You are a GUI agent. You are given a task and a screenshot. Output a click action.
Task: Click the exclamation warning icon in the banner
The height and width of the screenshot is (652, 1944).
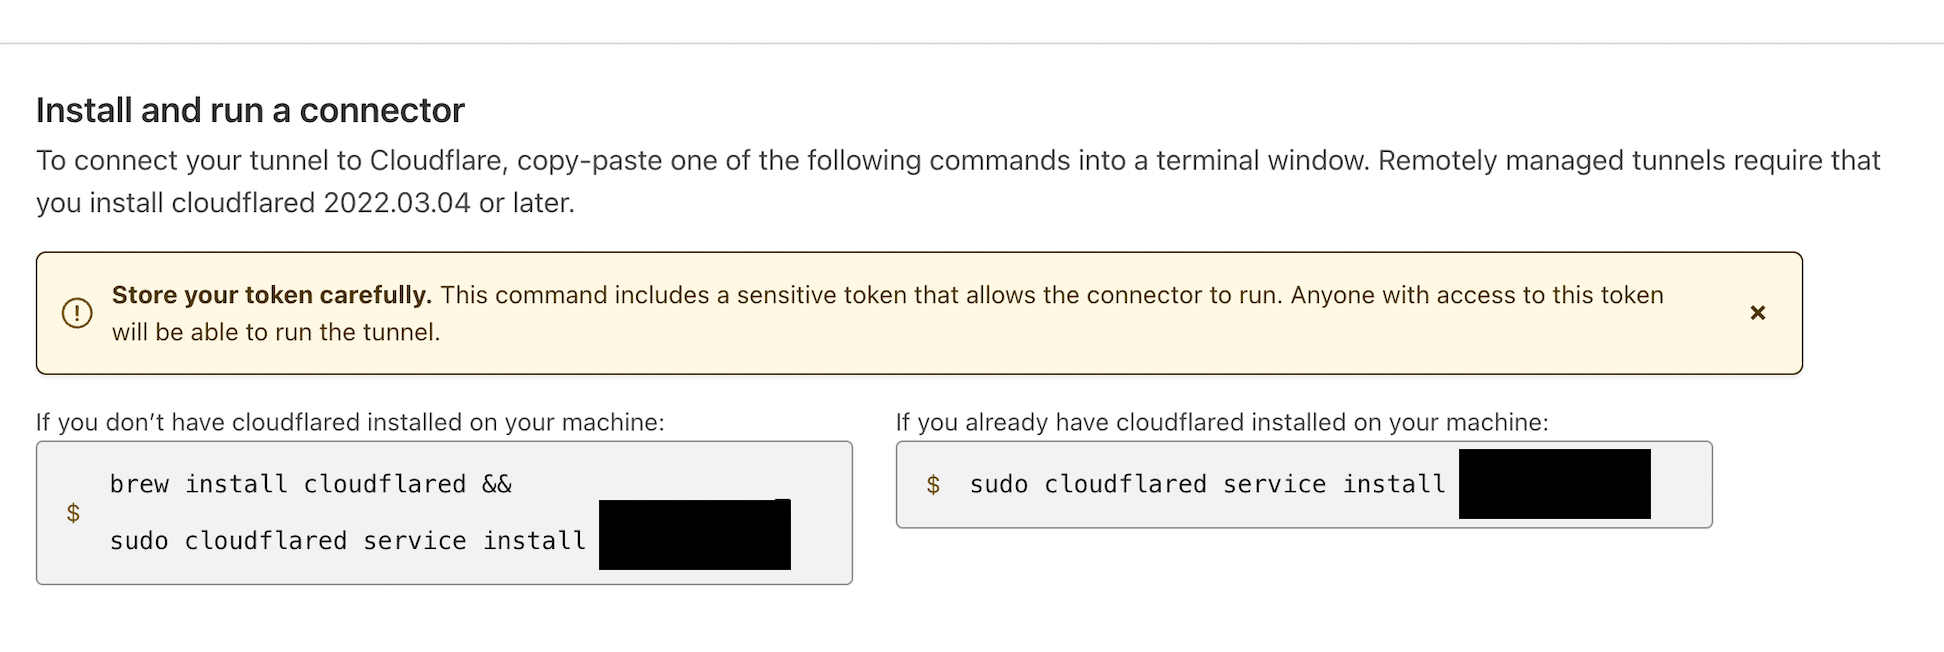click(77, 313)
